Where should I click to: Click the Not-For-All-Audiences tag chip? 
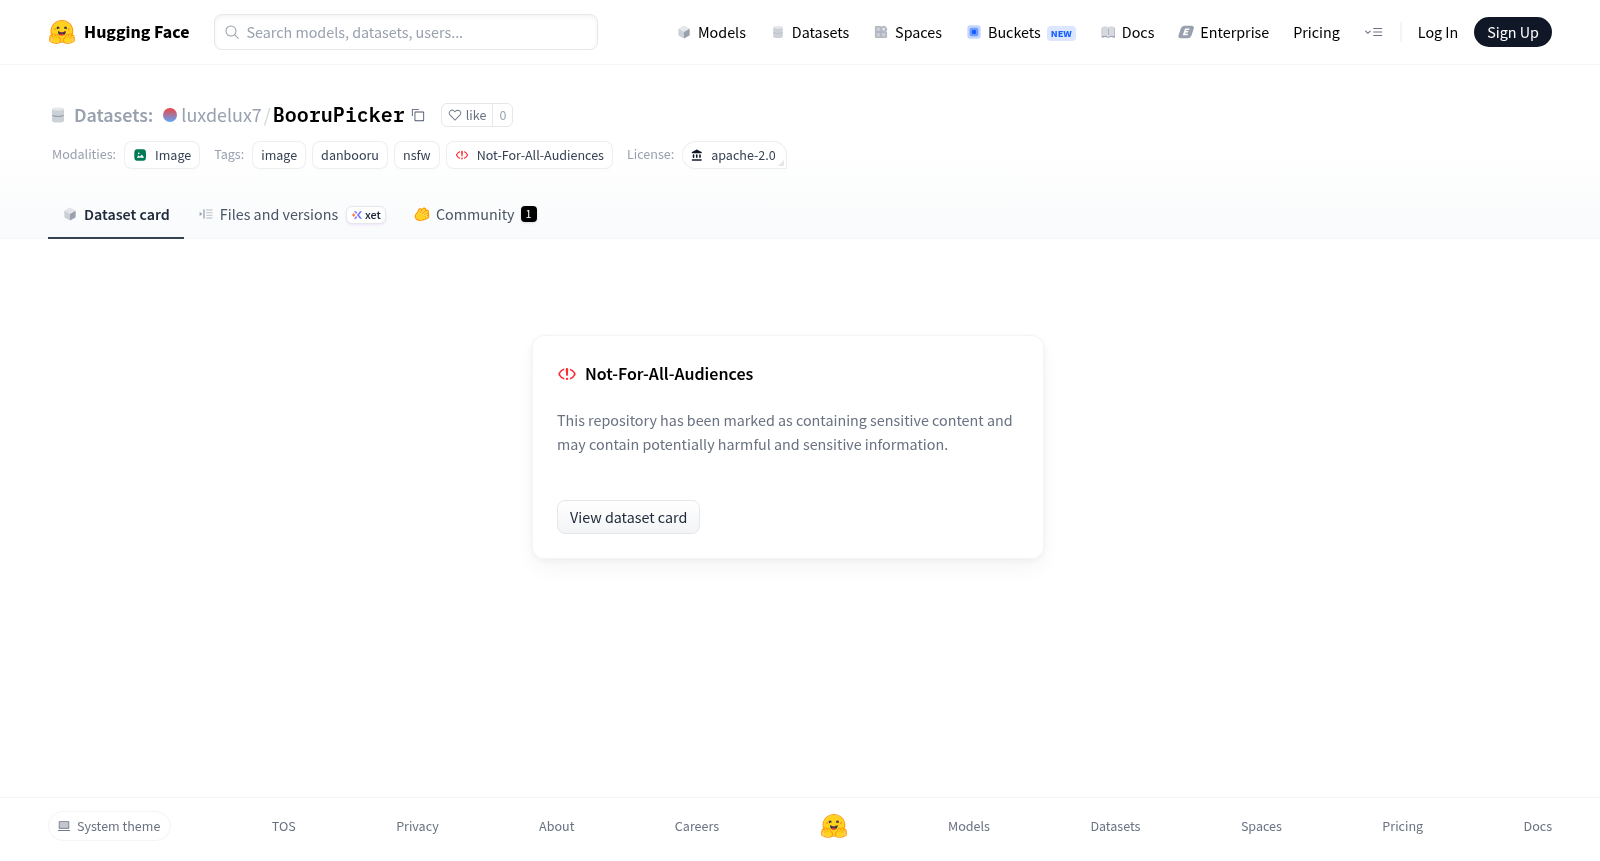pyautogui.click(x=529, y=155)
